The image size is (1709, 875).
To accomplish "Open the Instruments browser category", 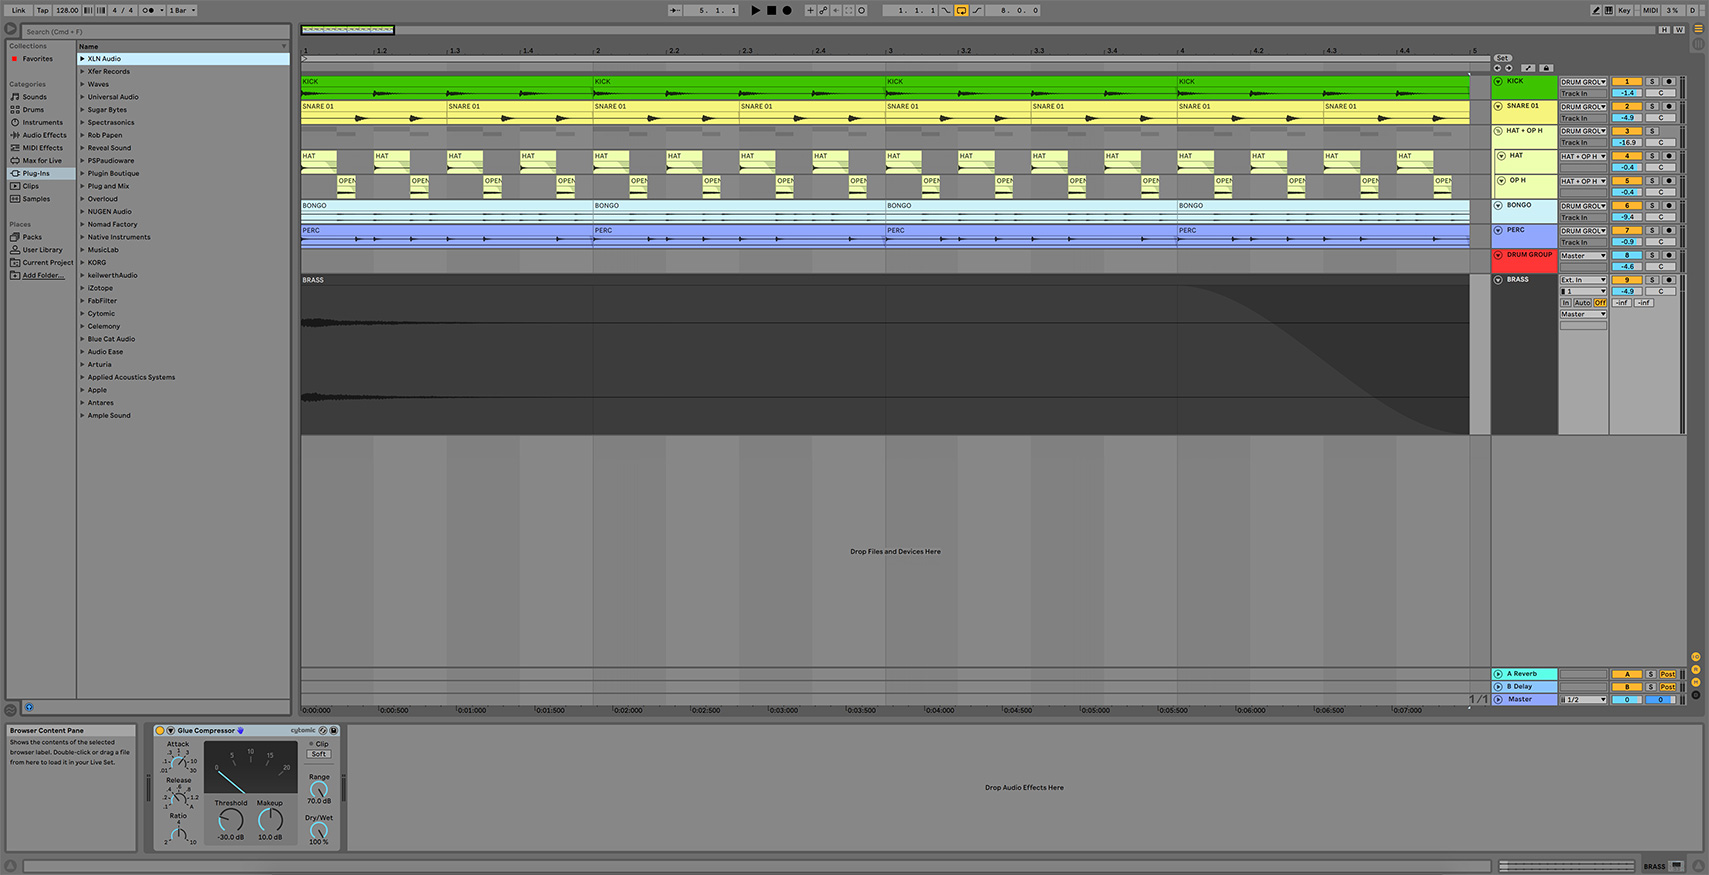I will pyautogui.click(x=42, y=122).
